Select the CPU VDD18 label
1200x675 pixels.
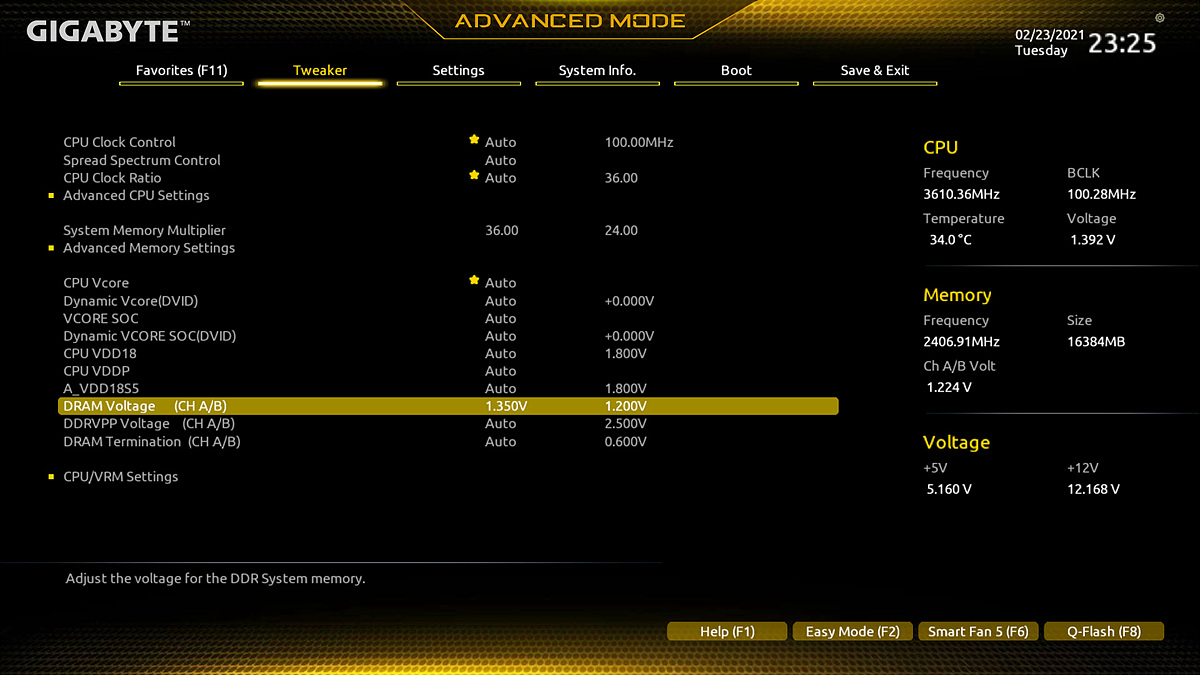tap(100, 354)
